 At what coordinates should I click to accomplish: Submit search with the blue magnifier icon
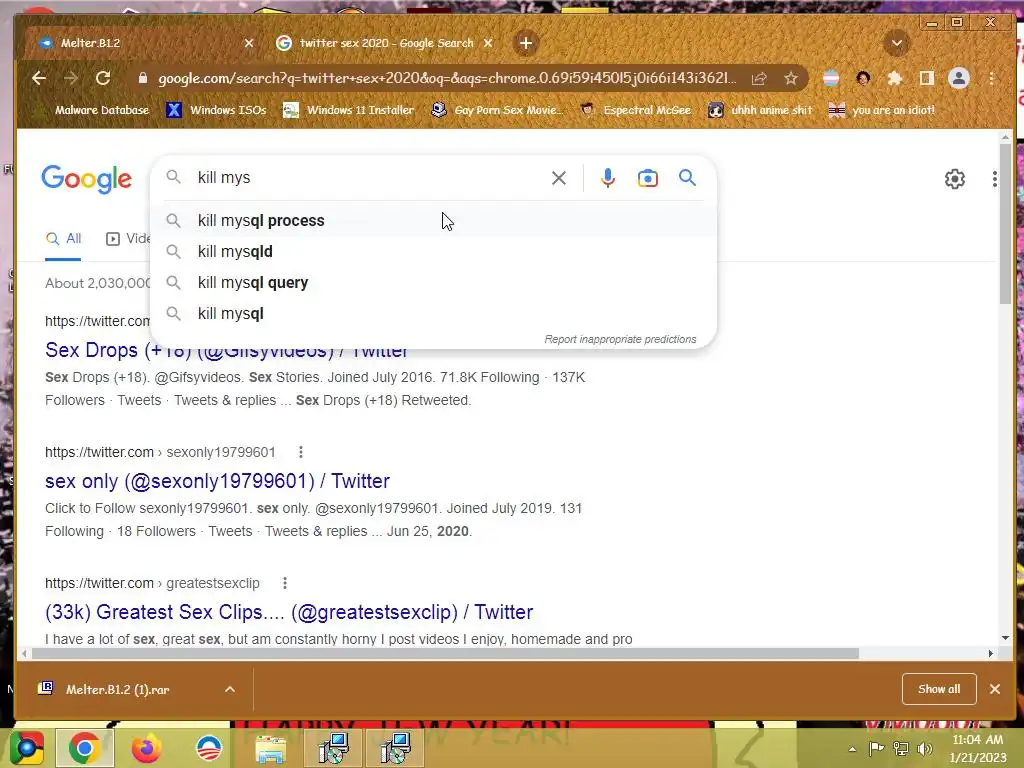tap(687, 177)
